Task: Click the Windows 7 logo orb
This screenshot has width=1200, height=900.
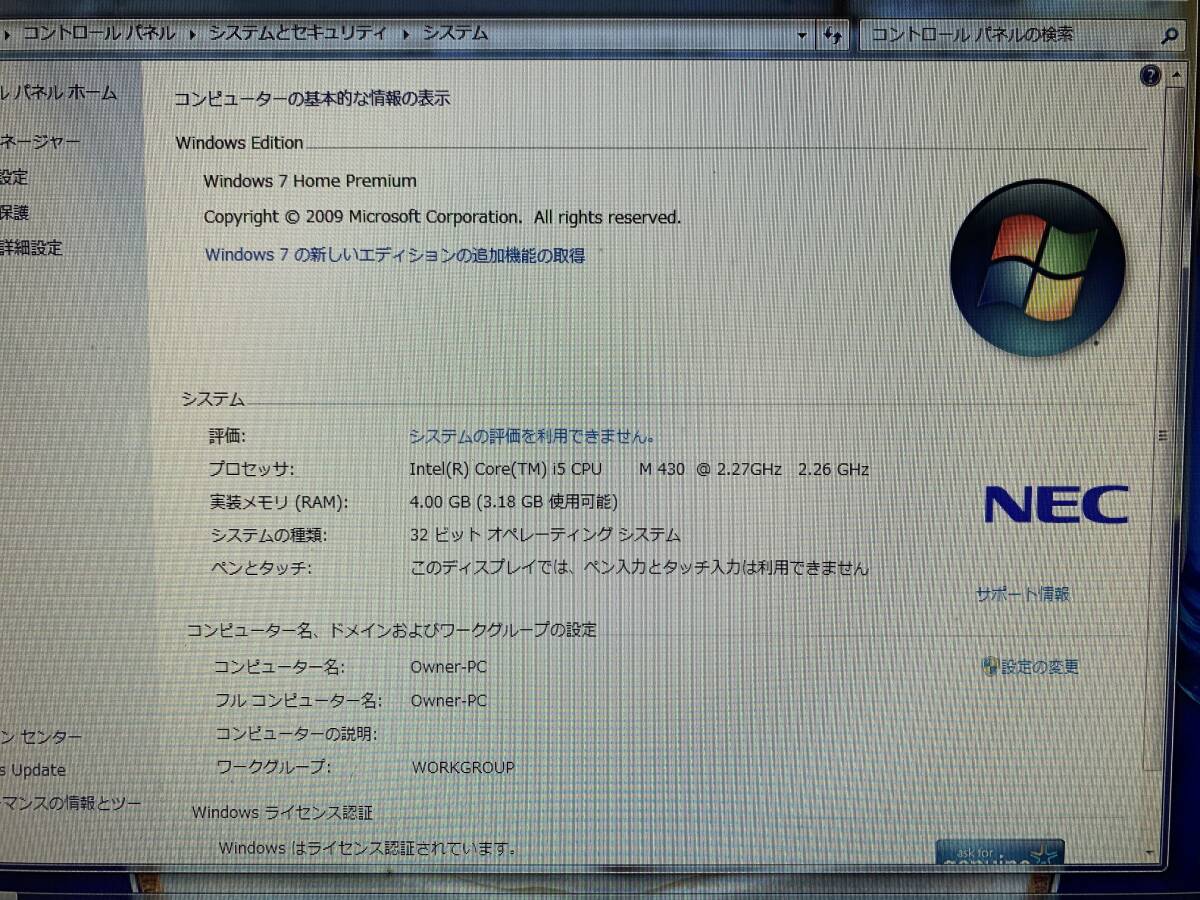Action: pos(1036,267)
